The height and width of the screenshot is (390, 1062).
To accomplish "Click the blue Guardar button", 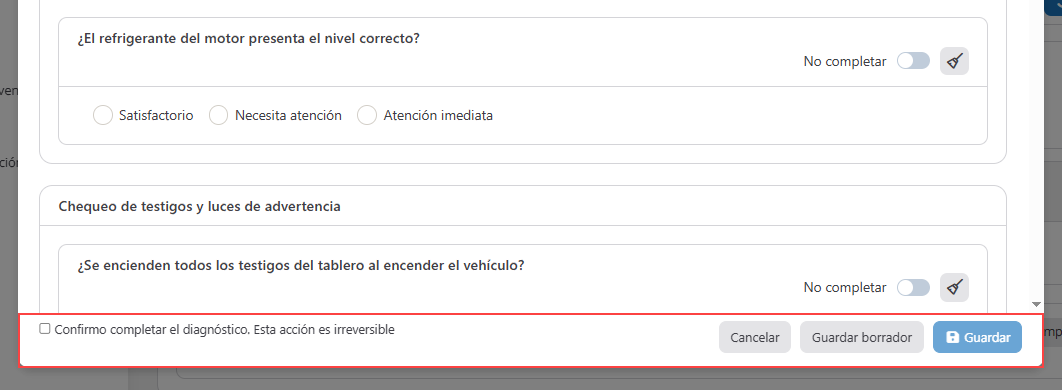I will tap(977, 337).
